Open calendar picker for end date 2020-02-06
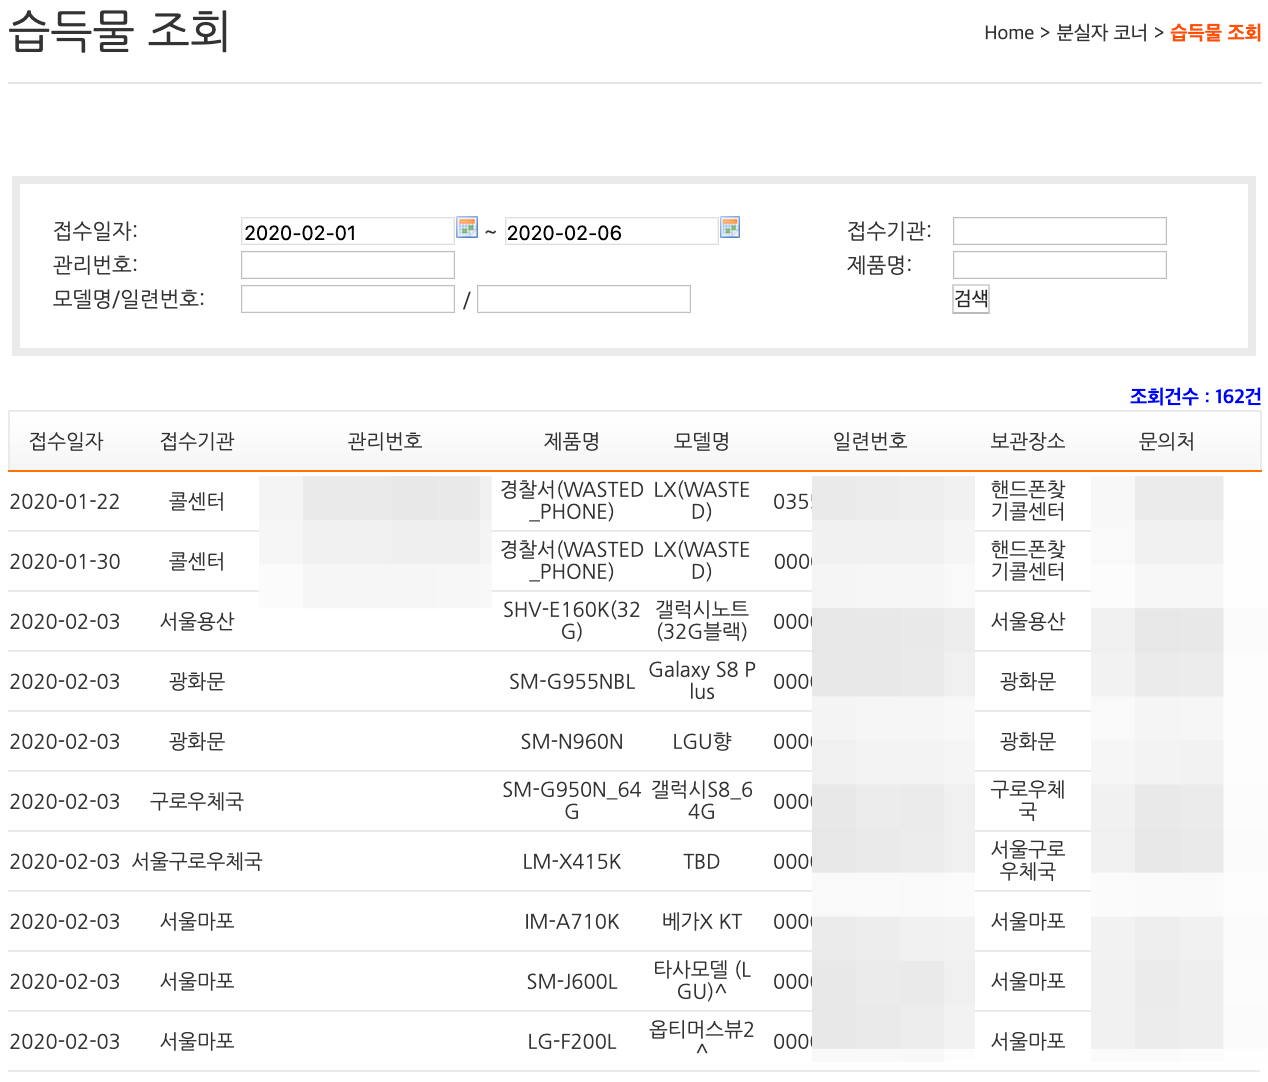Screen dimensions: 1268x1082 click(x=730, y=227)
